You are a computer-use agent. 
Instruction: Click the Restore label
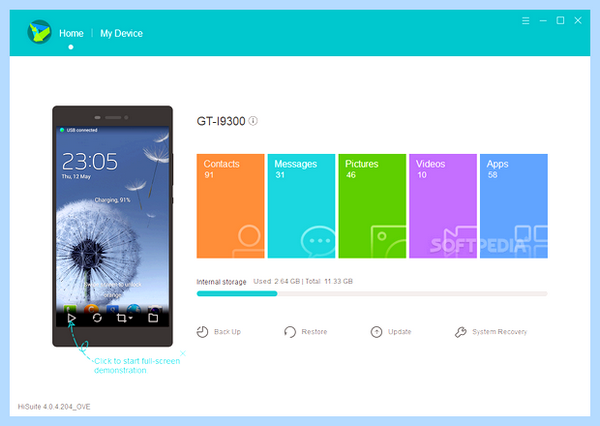click(314, 332)
